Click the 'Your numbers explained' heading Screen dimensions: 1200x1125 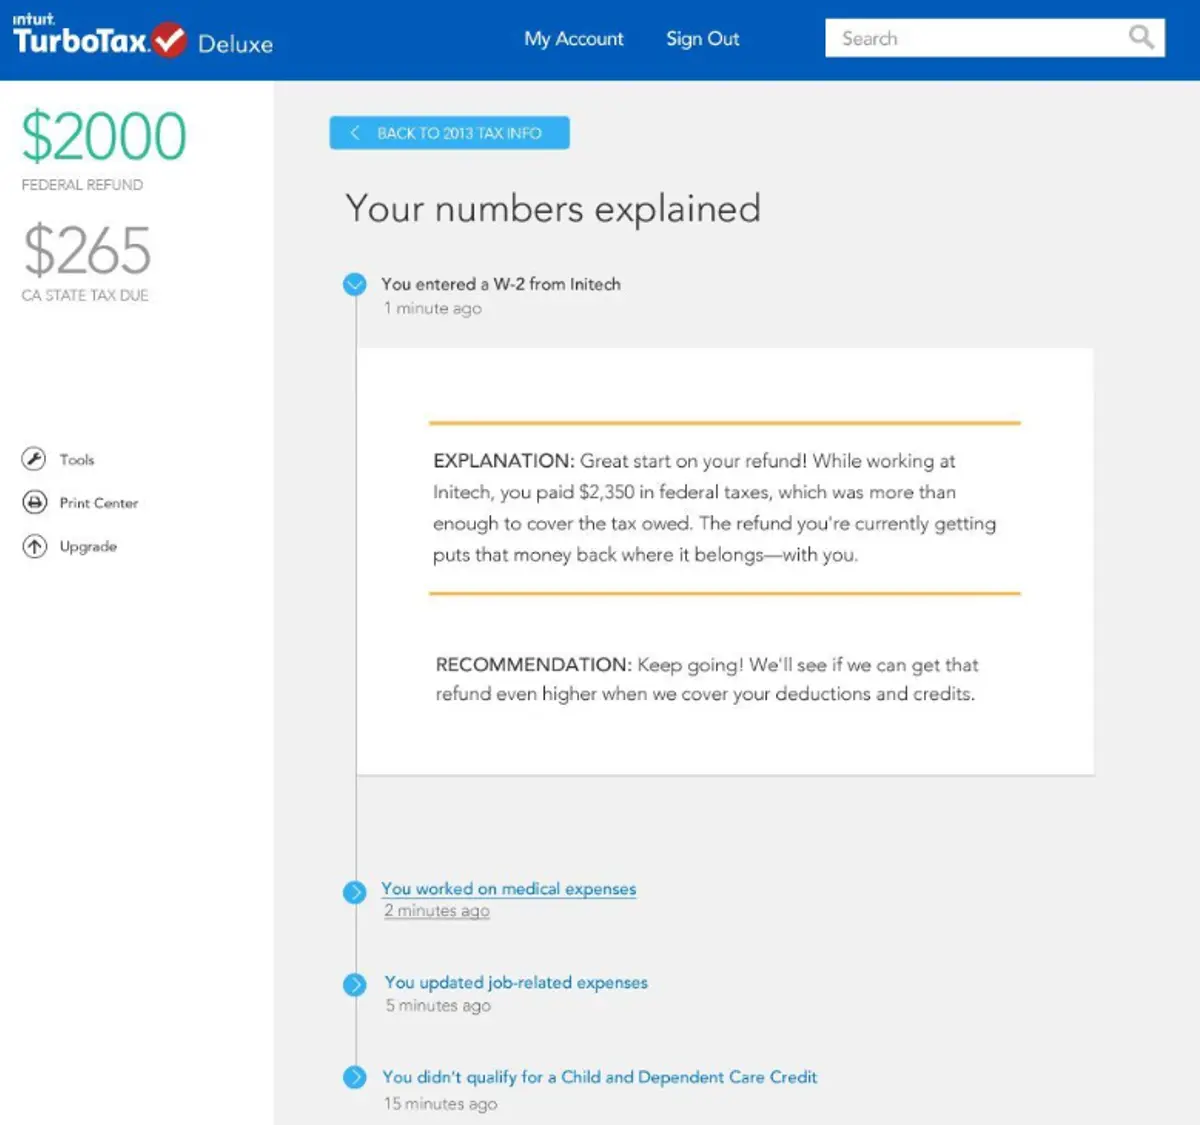point(553,208)
